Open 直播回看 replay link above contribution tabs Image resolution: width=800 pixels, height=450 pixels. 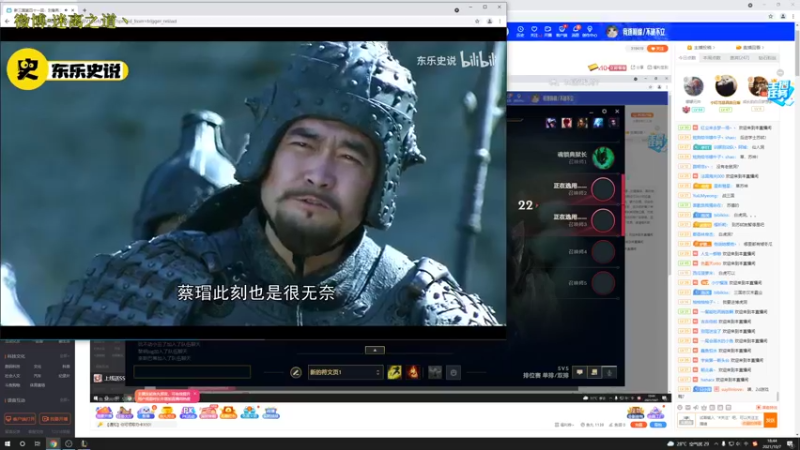point(750,47)
